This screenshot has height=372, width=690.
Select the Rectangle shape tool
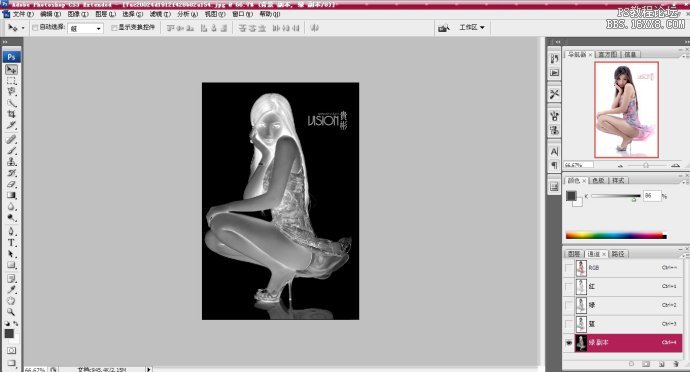click(11, 265)
